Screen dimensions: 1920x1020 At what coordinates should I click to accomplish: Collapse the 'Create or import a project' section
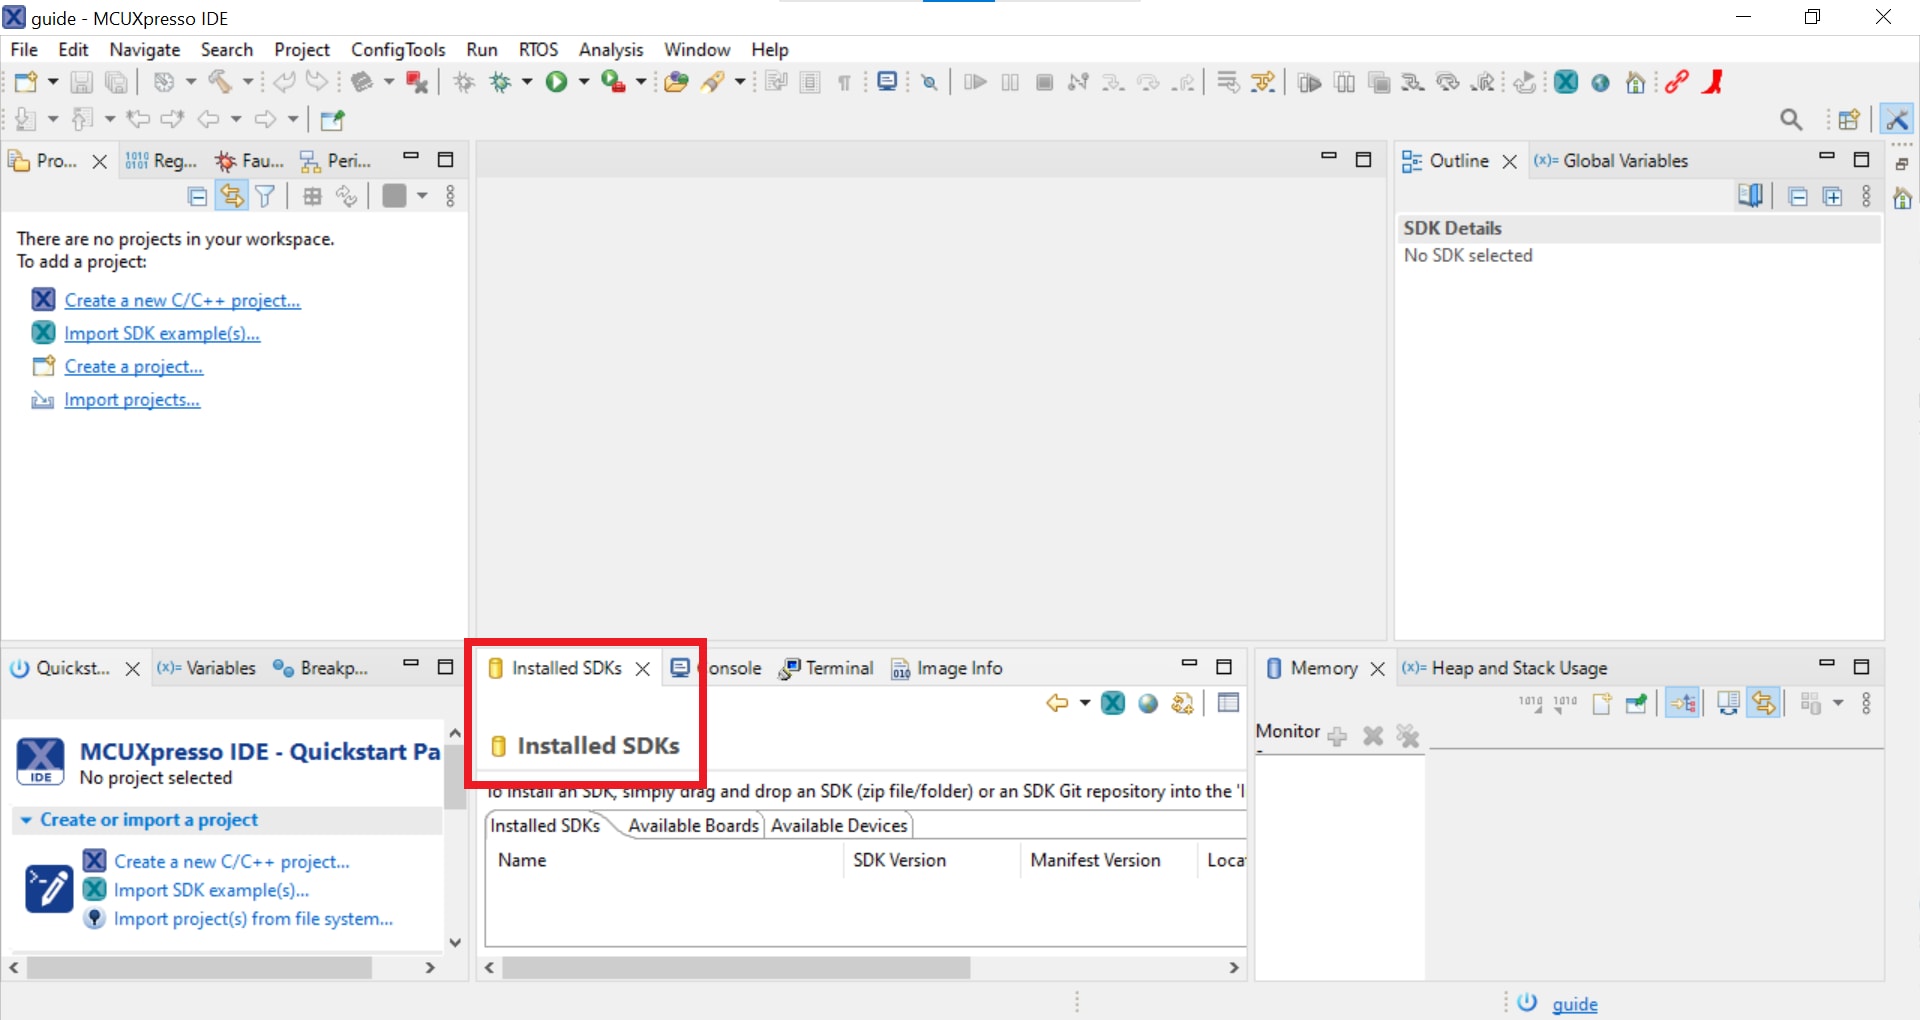[x=26, y=820]
